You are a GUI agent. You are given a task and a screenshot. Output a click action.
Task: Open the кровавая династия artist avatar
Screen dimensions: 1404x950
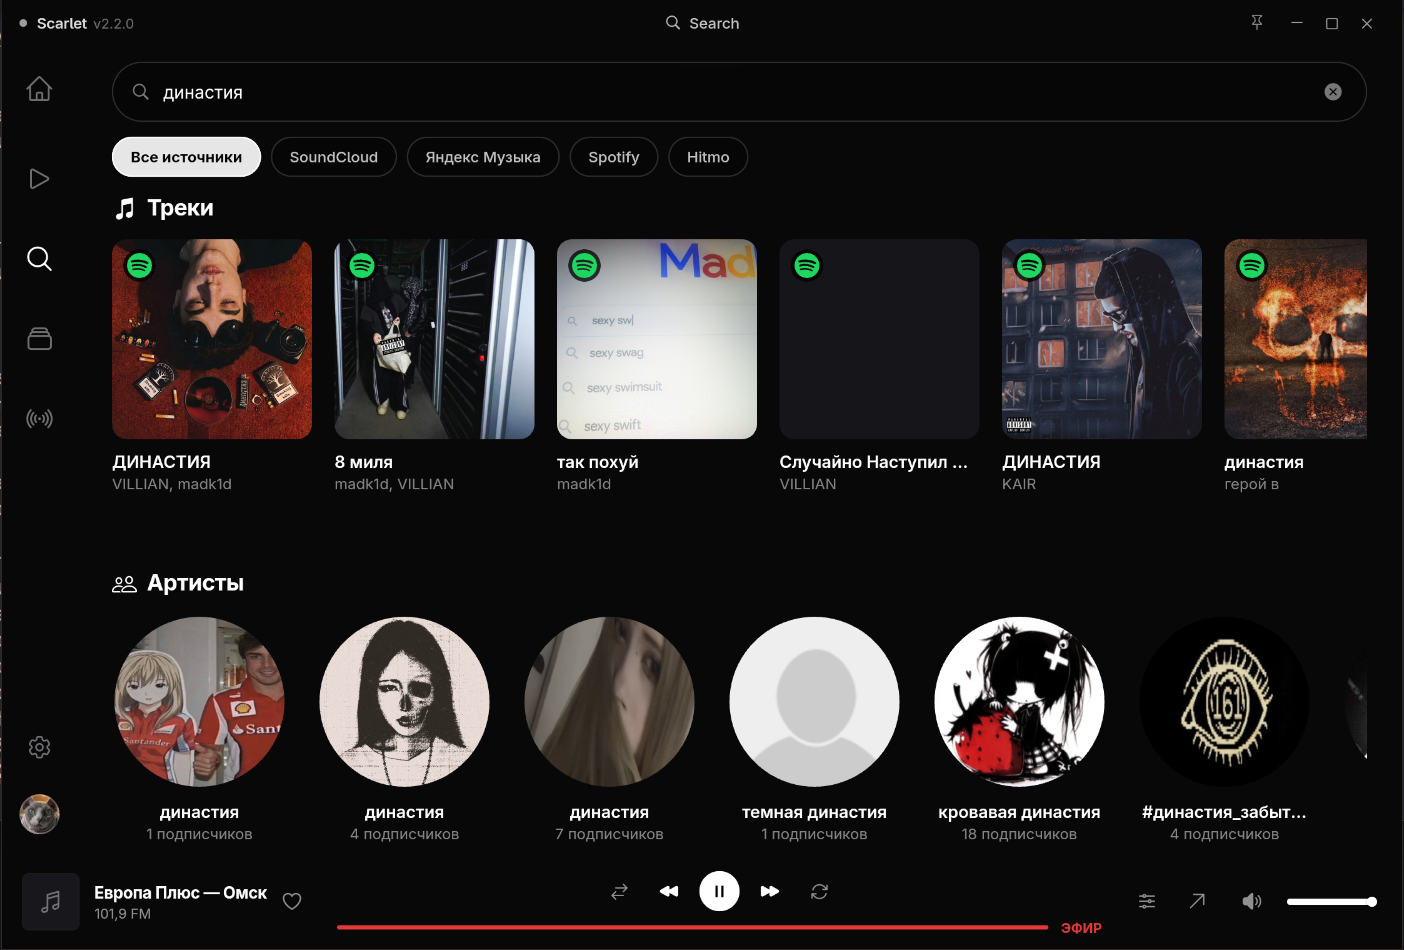click(x=1019, y=701)
